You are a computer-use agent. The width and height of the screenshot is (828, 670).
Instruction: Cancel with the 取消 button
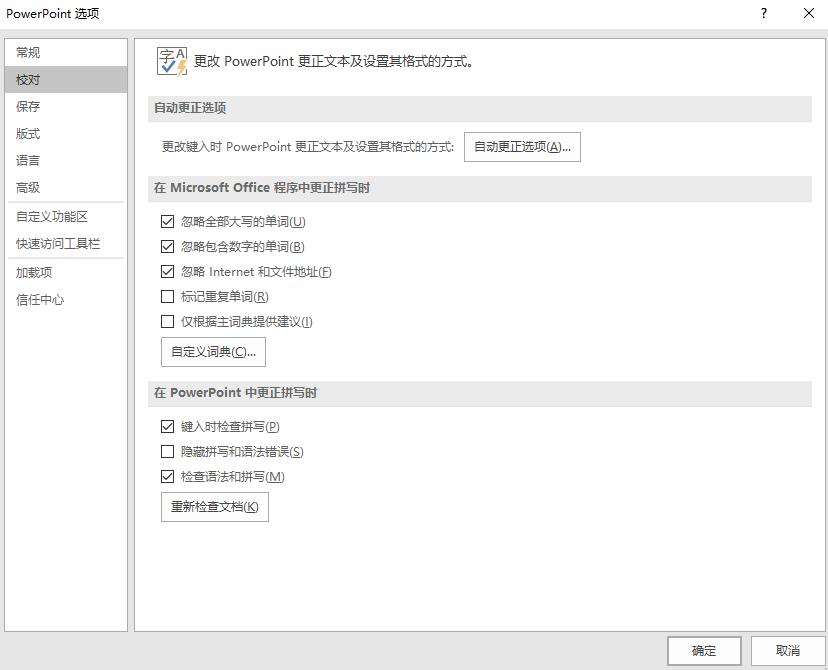coord(787,650)
